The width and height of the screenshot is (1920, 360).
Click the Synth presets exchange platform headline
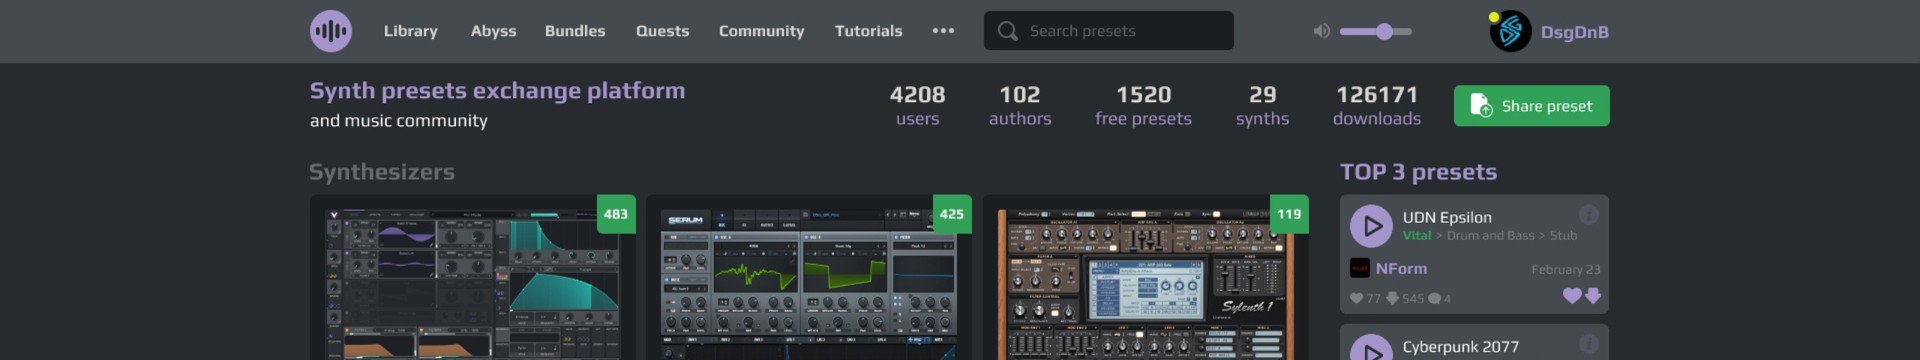[497, 91]
